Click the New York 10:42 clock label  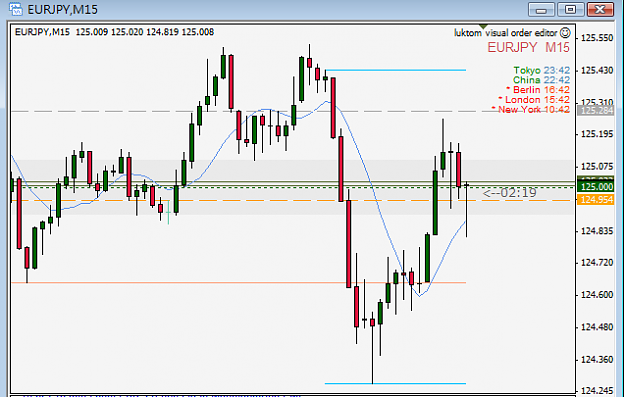coord(530,109)
